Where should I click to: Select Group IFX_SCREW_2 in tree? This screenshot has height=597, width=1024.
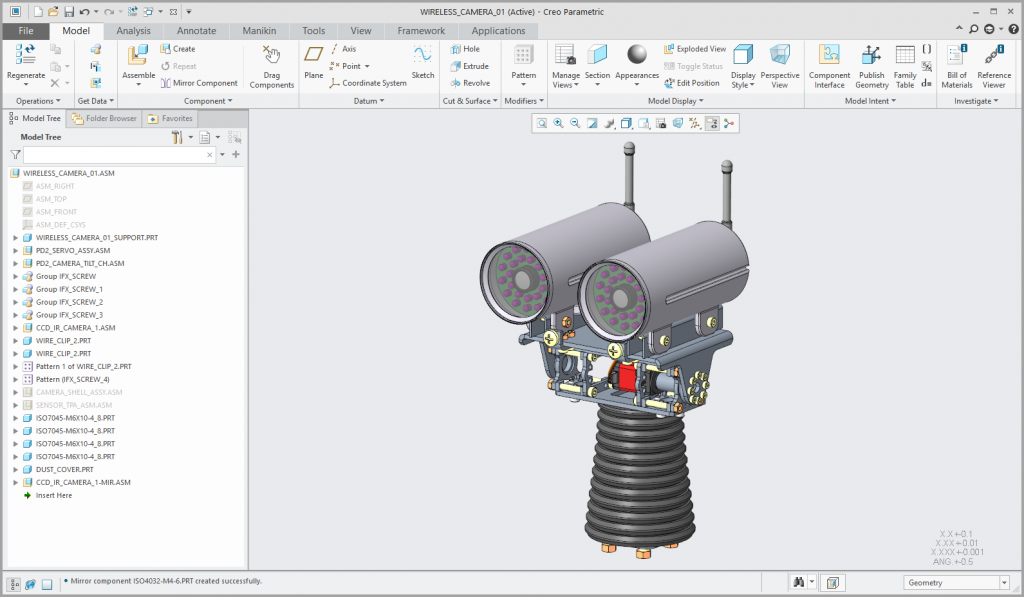coord(69,302)
